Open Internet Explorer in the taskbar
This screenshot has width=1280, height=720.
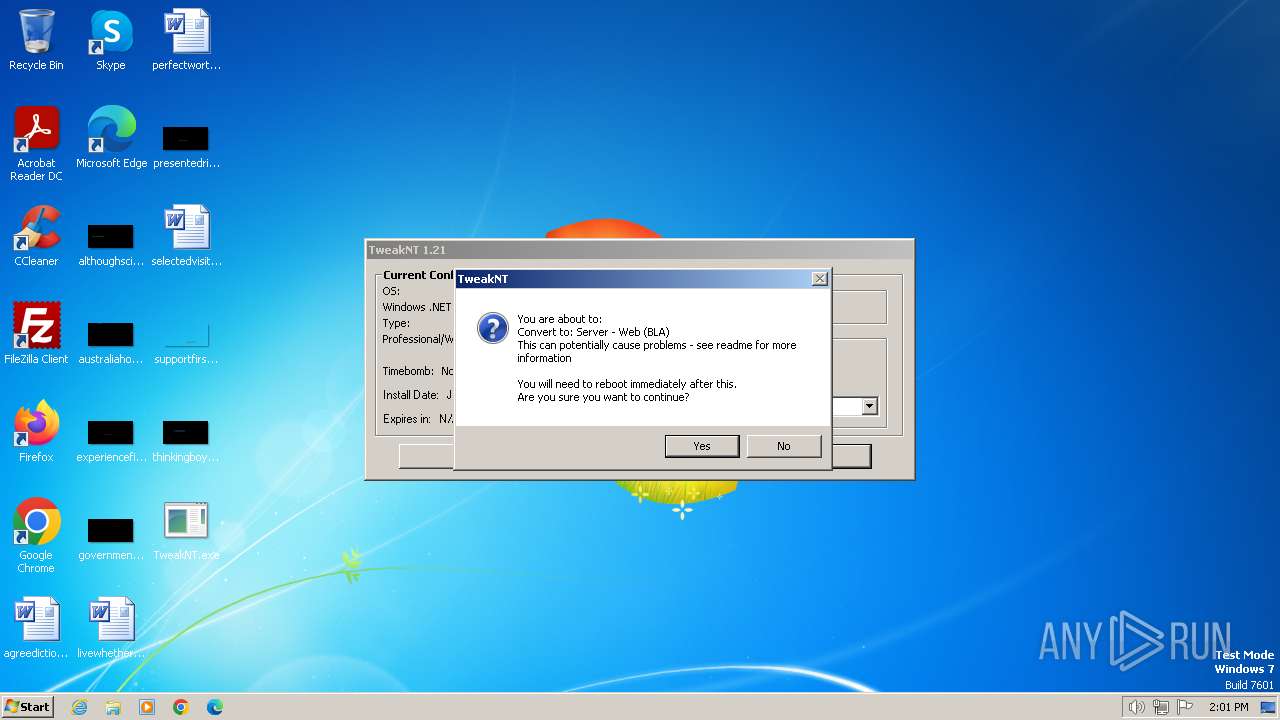click(79, 707)
